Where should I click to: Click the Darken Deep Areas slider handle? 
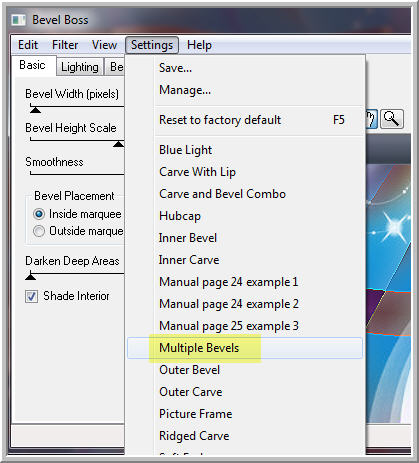31,276
